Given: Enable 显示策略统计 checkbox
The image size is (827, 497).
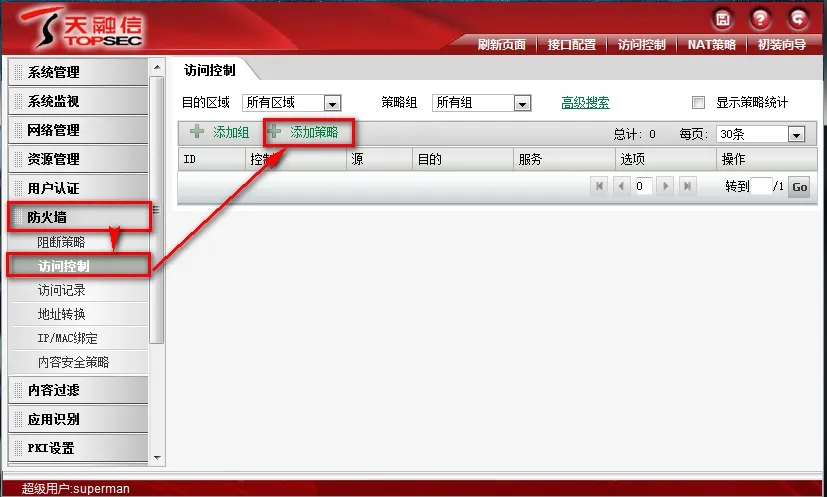Looking at the screenshot, I should [x=698, y=102].
